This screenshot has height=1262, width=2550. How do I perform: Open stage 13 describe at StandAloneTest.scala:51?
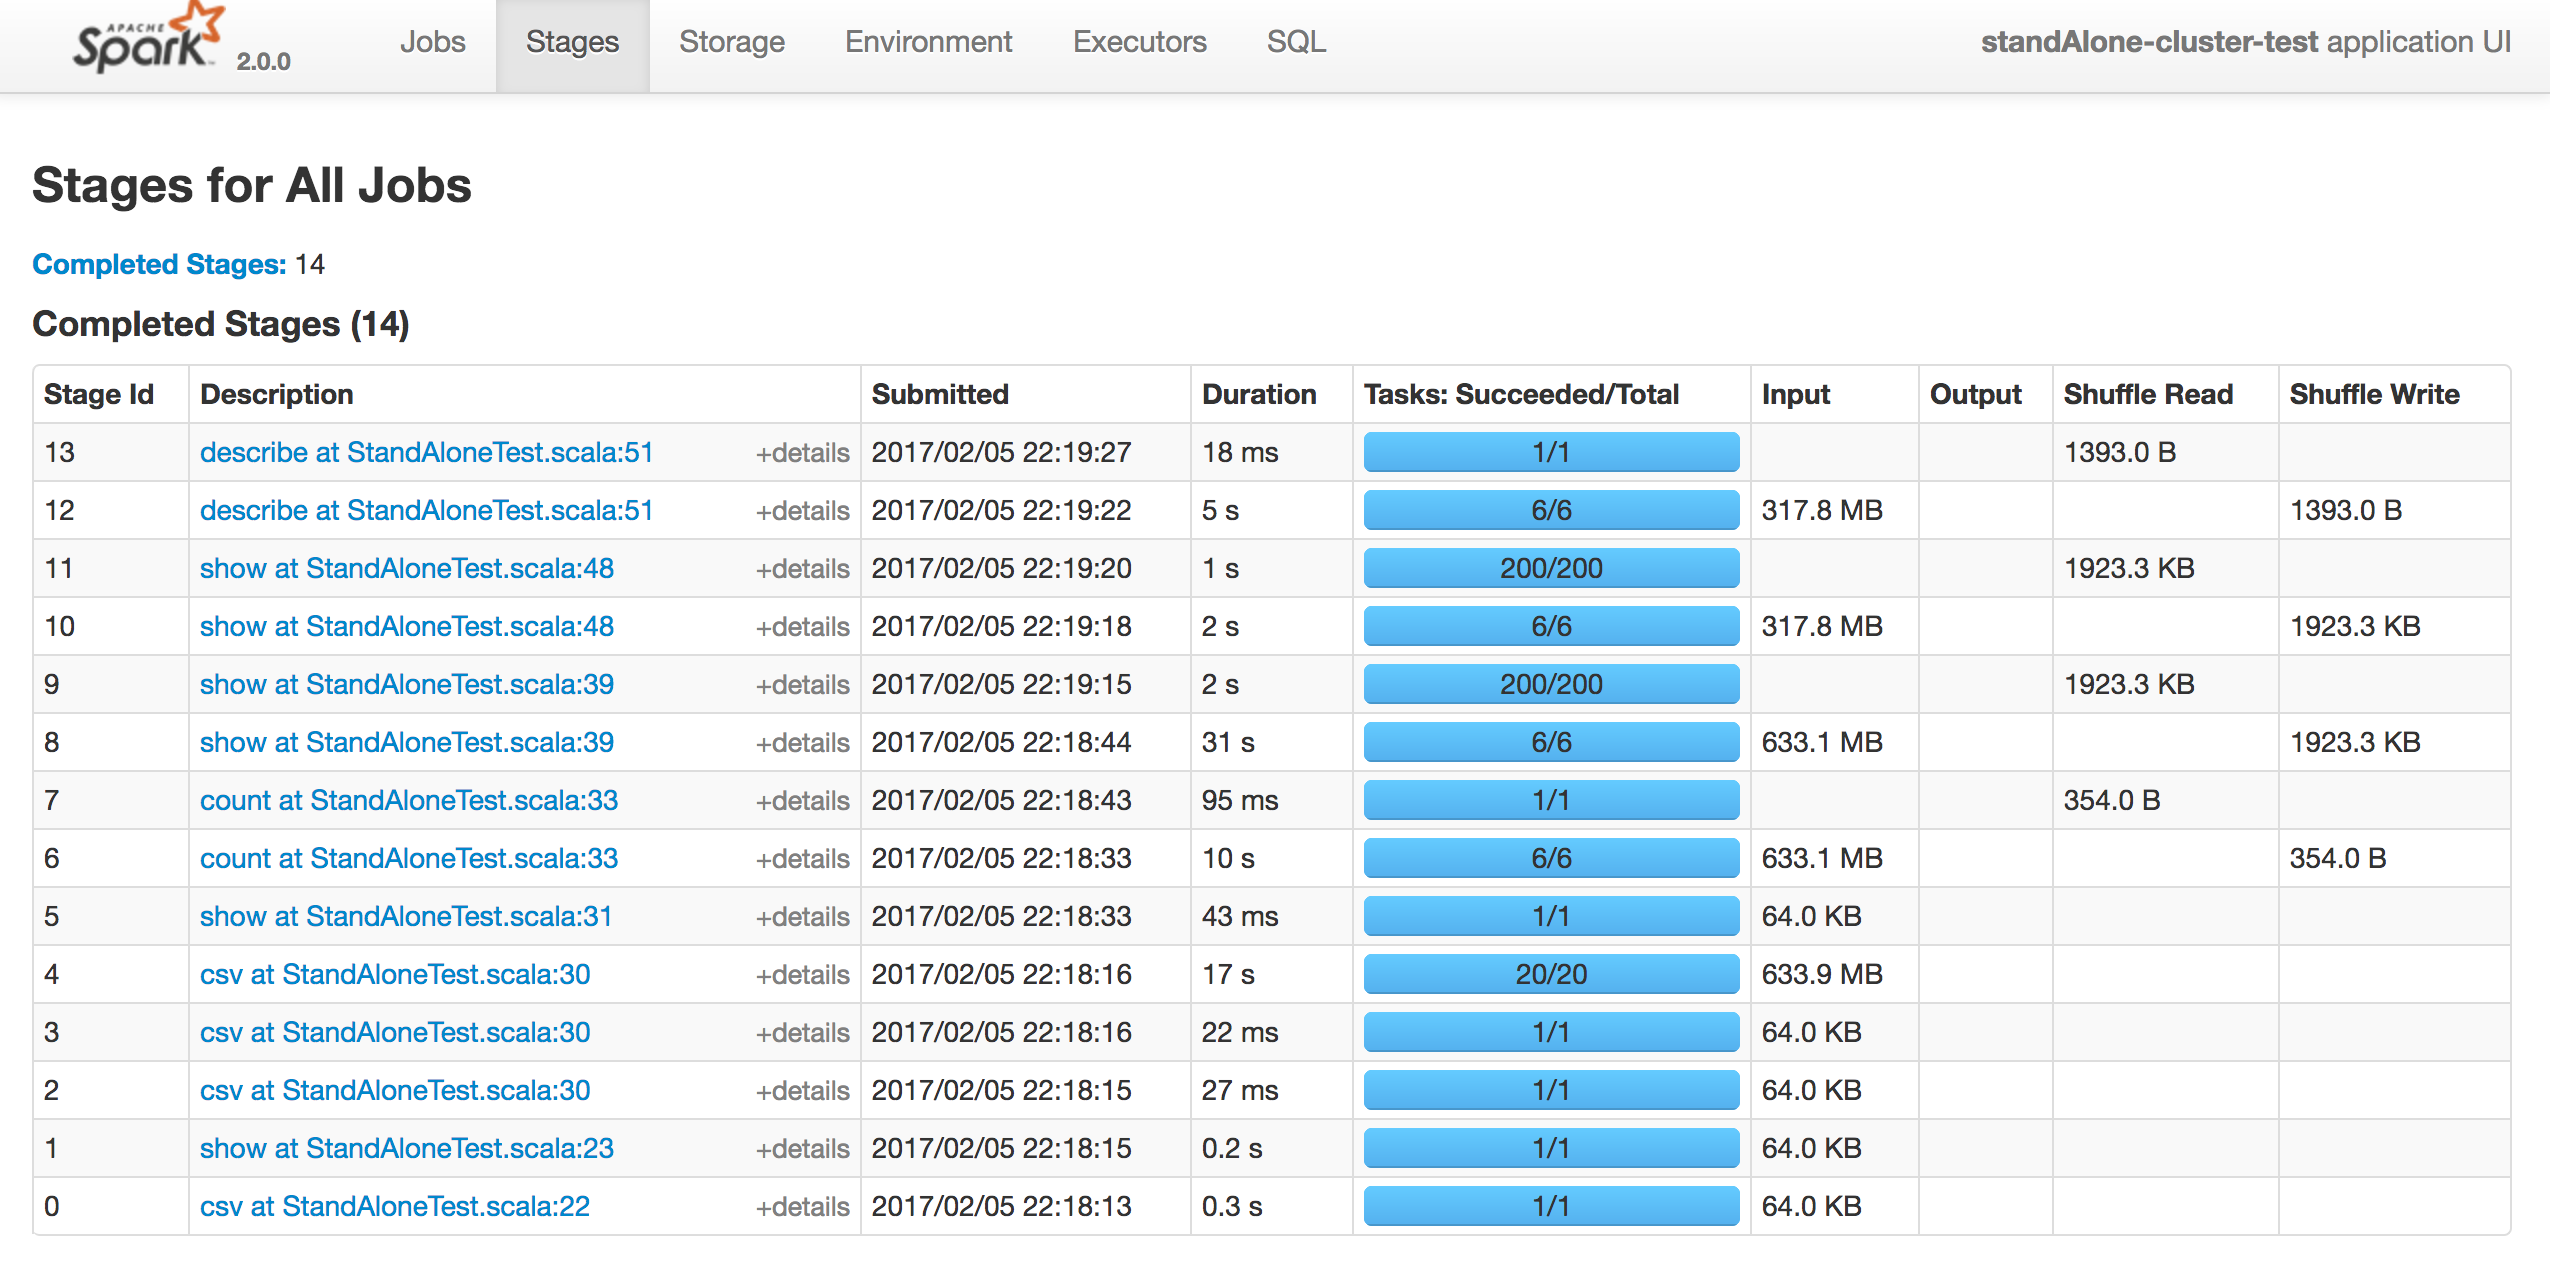426,452
